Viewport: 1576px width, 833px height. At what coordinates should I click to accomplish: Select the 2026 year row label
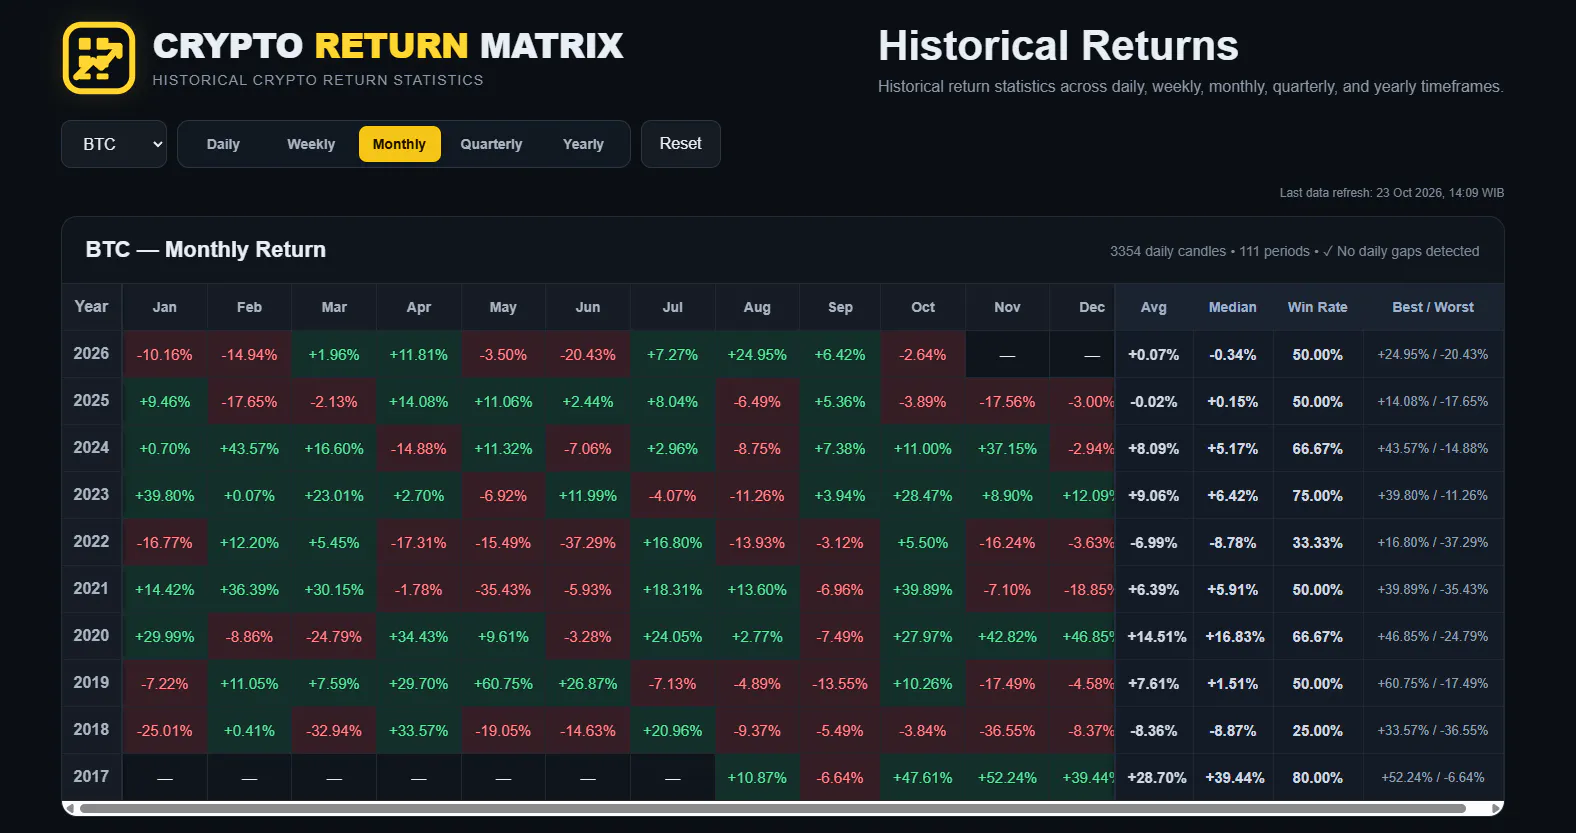(x=92, y=354)
